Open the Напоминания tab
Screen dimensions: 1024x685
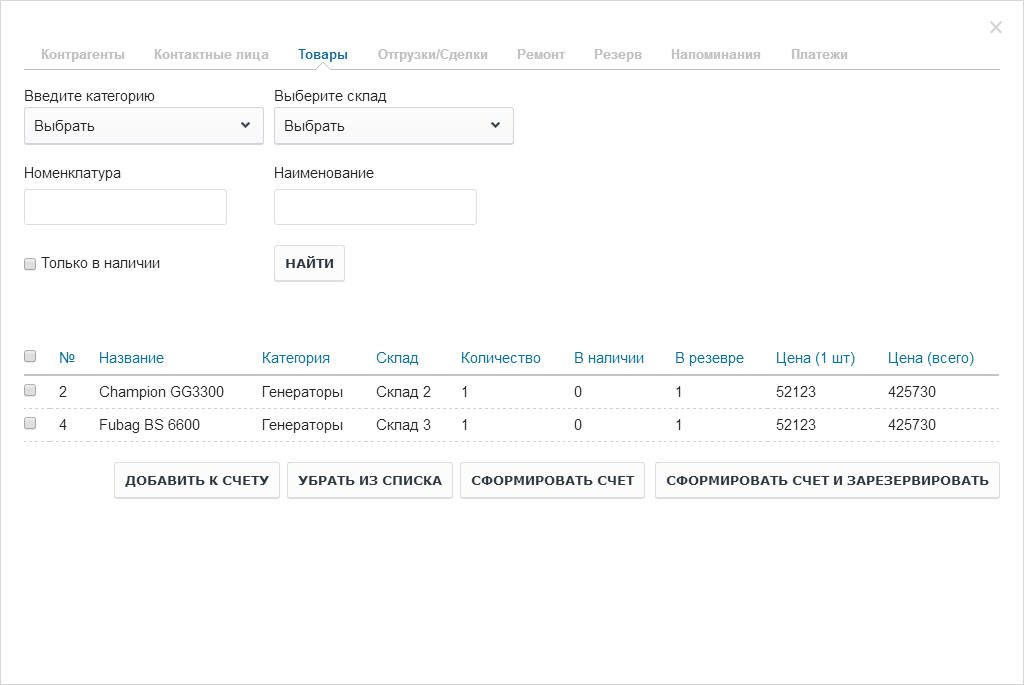click(716, 55)
